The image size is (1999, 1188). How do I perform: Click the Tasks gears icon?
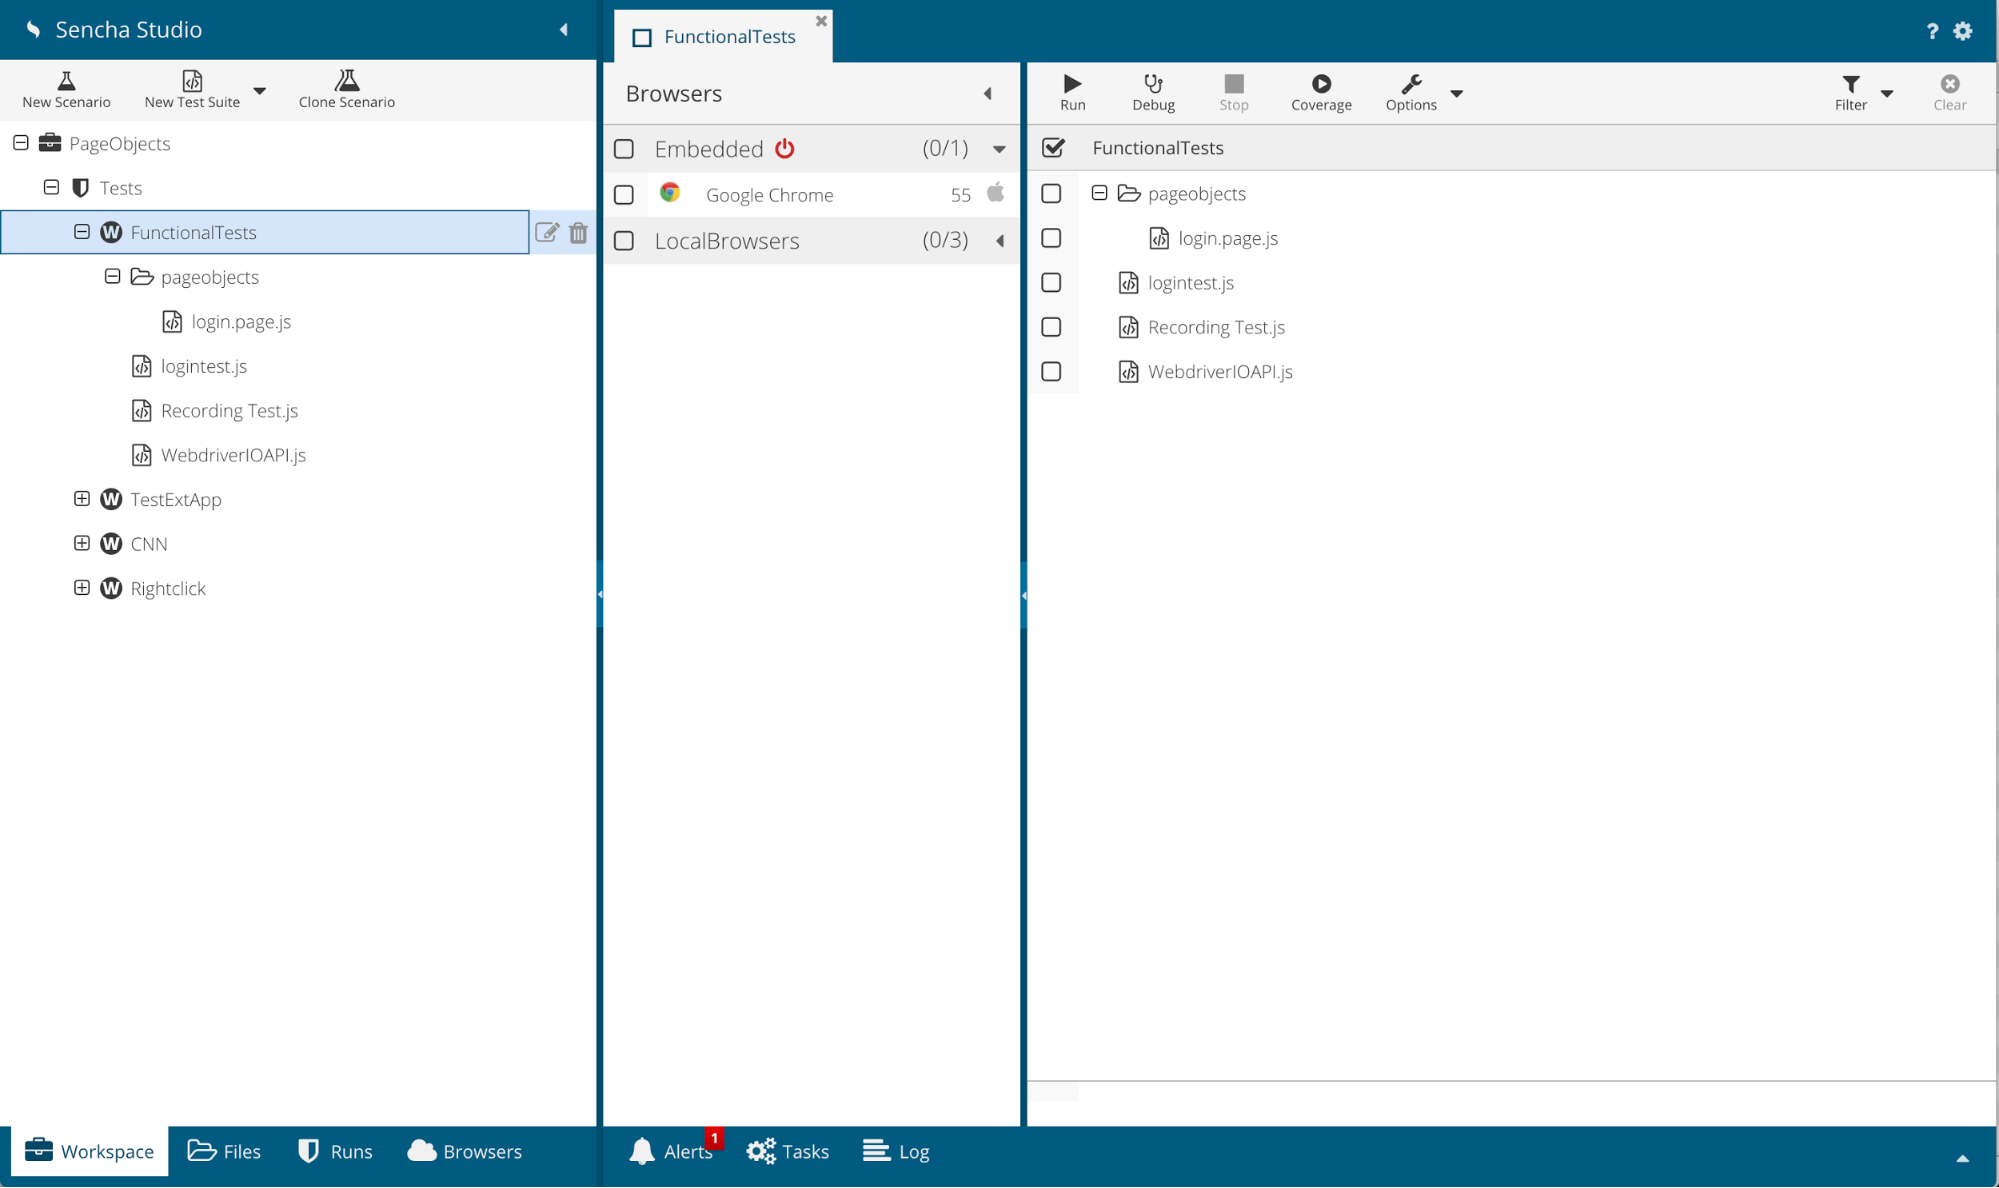(x=761, y=1151)
